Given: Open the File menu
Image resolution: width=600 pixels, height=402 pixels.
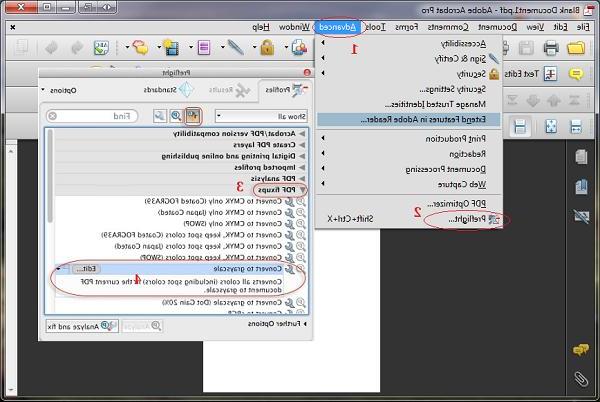Looking at the screenshot, I should pos(583,27).
